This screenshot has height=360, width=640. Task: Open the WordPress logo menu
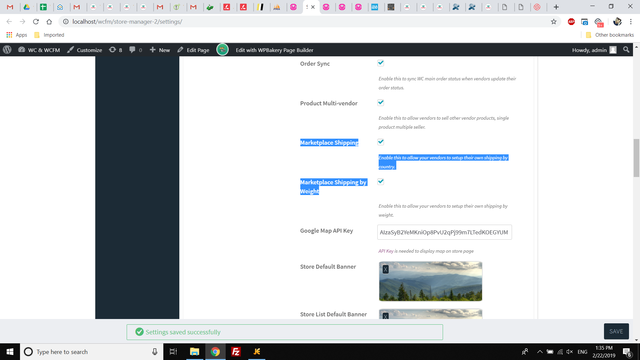pos(7,50)
